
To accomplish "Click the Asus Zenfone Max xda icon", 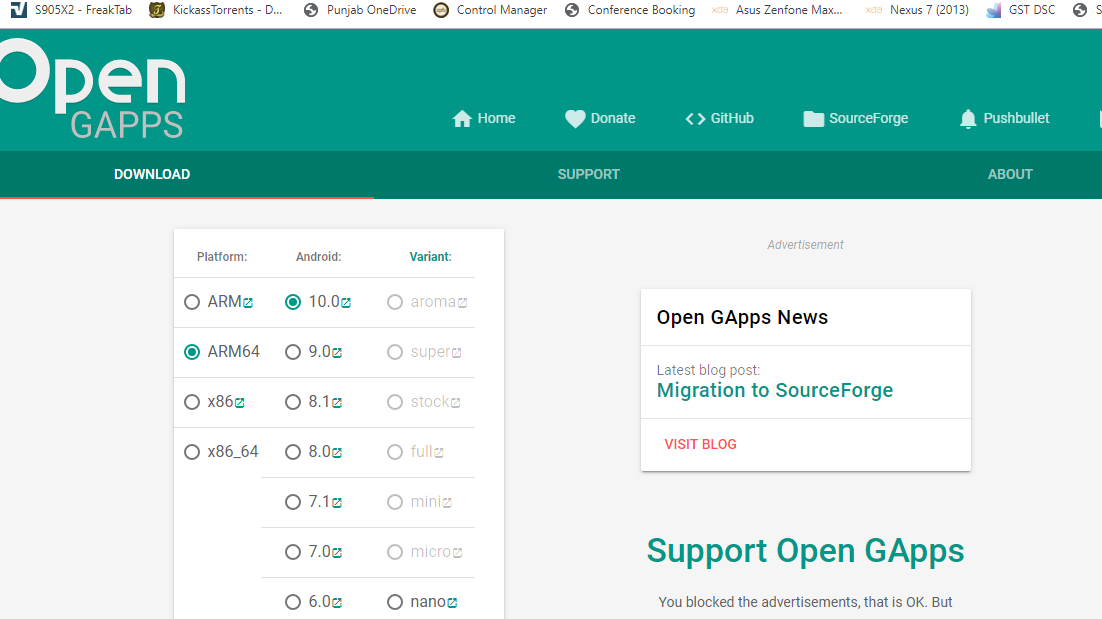I will pyautogui.click(x=720, y=10).
